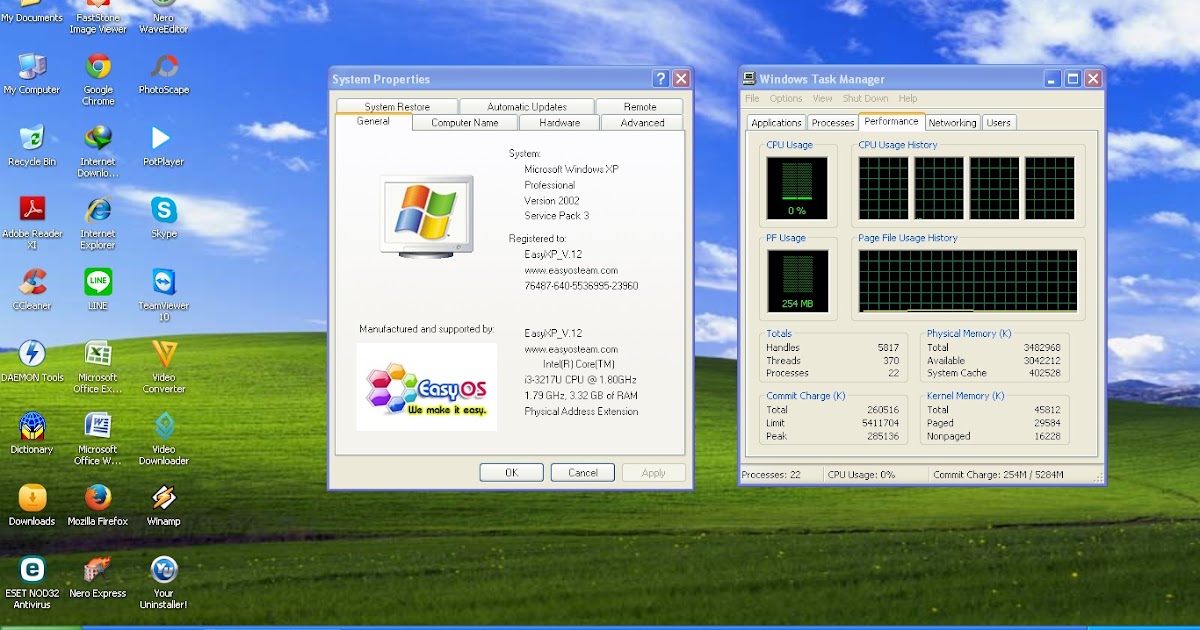Switch to Processes tab
The height and width of the screenshot is (630, 1200).
pyautogui.click(x=833, y=123)
